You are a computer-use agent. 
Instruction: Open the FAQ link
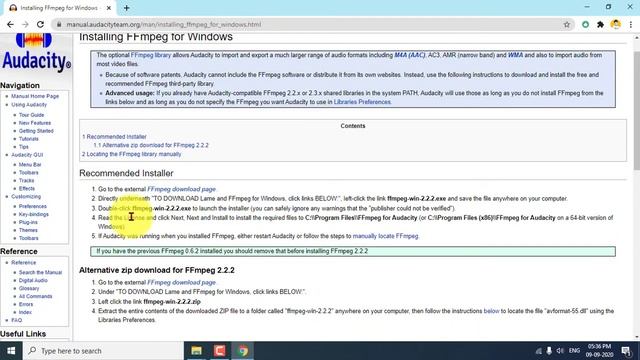click(17, 320)
